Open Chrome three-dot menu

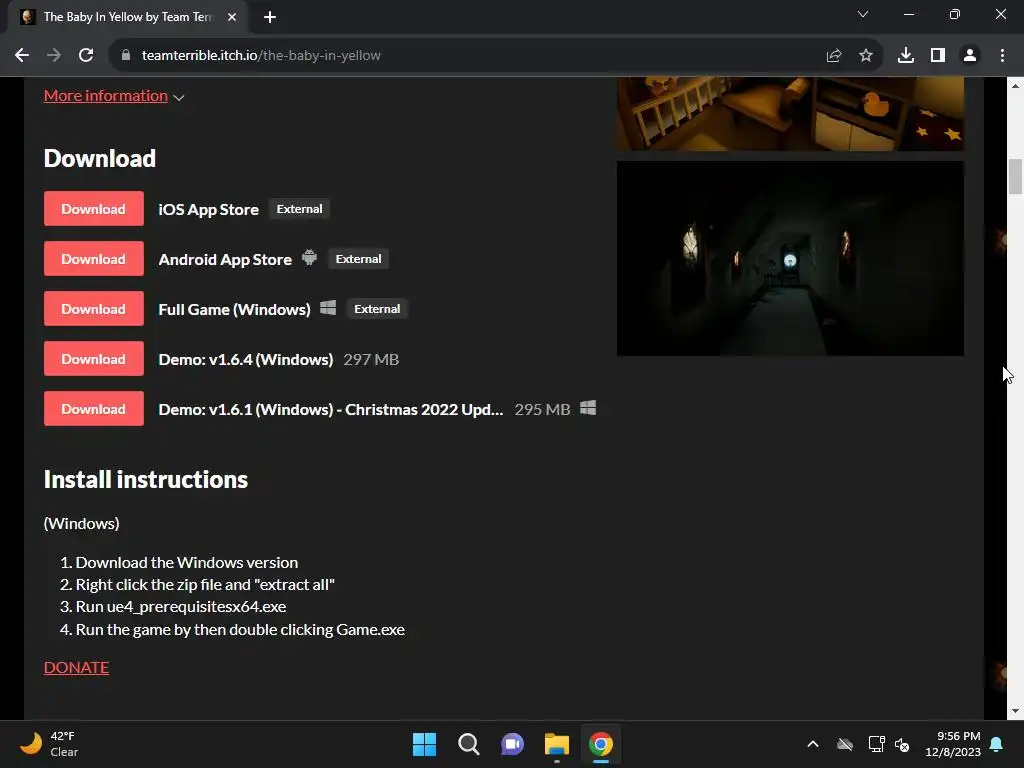1002,56
